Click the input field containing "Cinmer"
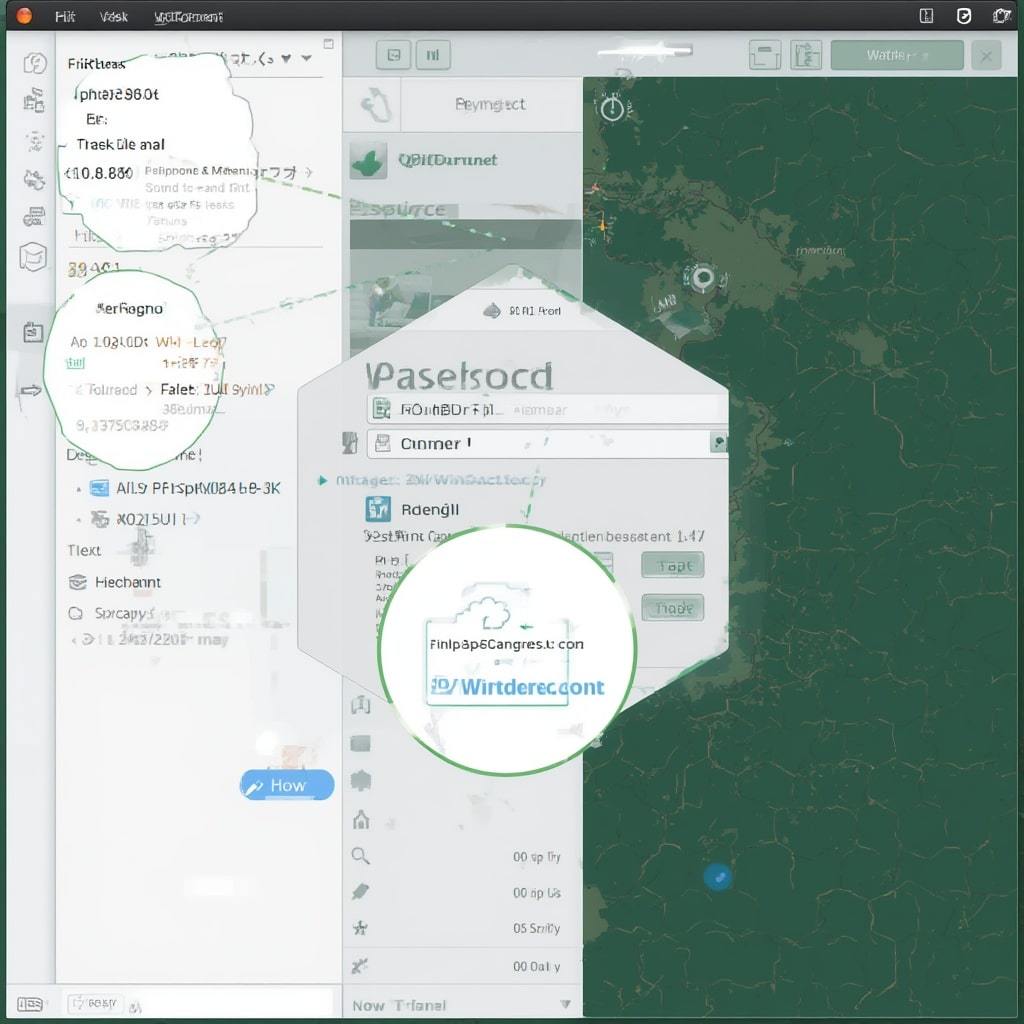The width and height of the screenshot is (1024, 1024). click(546, 443)
